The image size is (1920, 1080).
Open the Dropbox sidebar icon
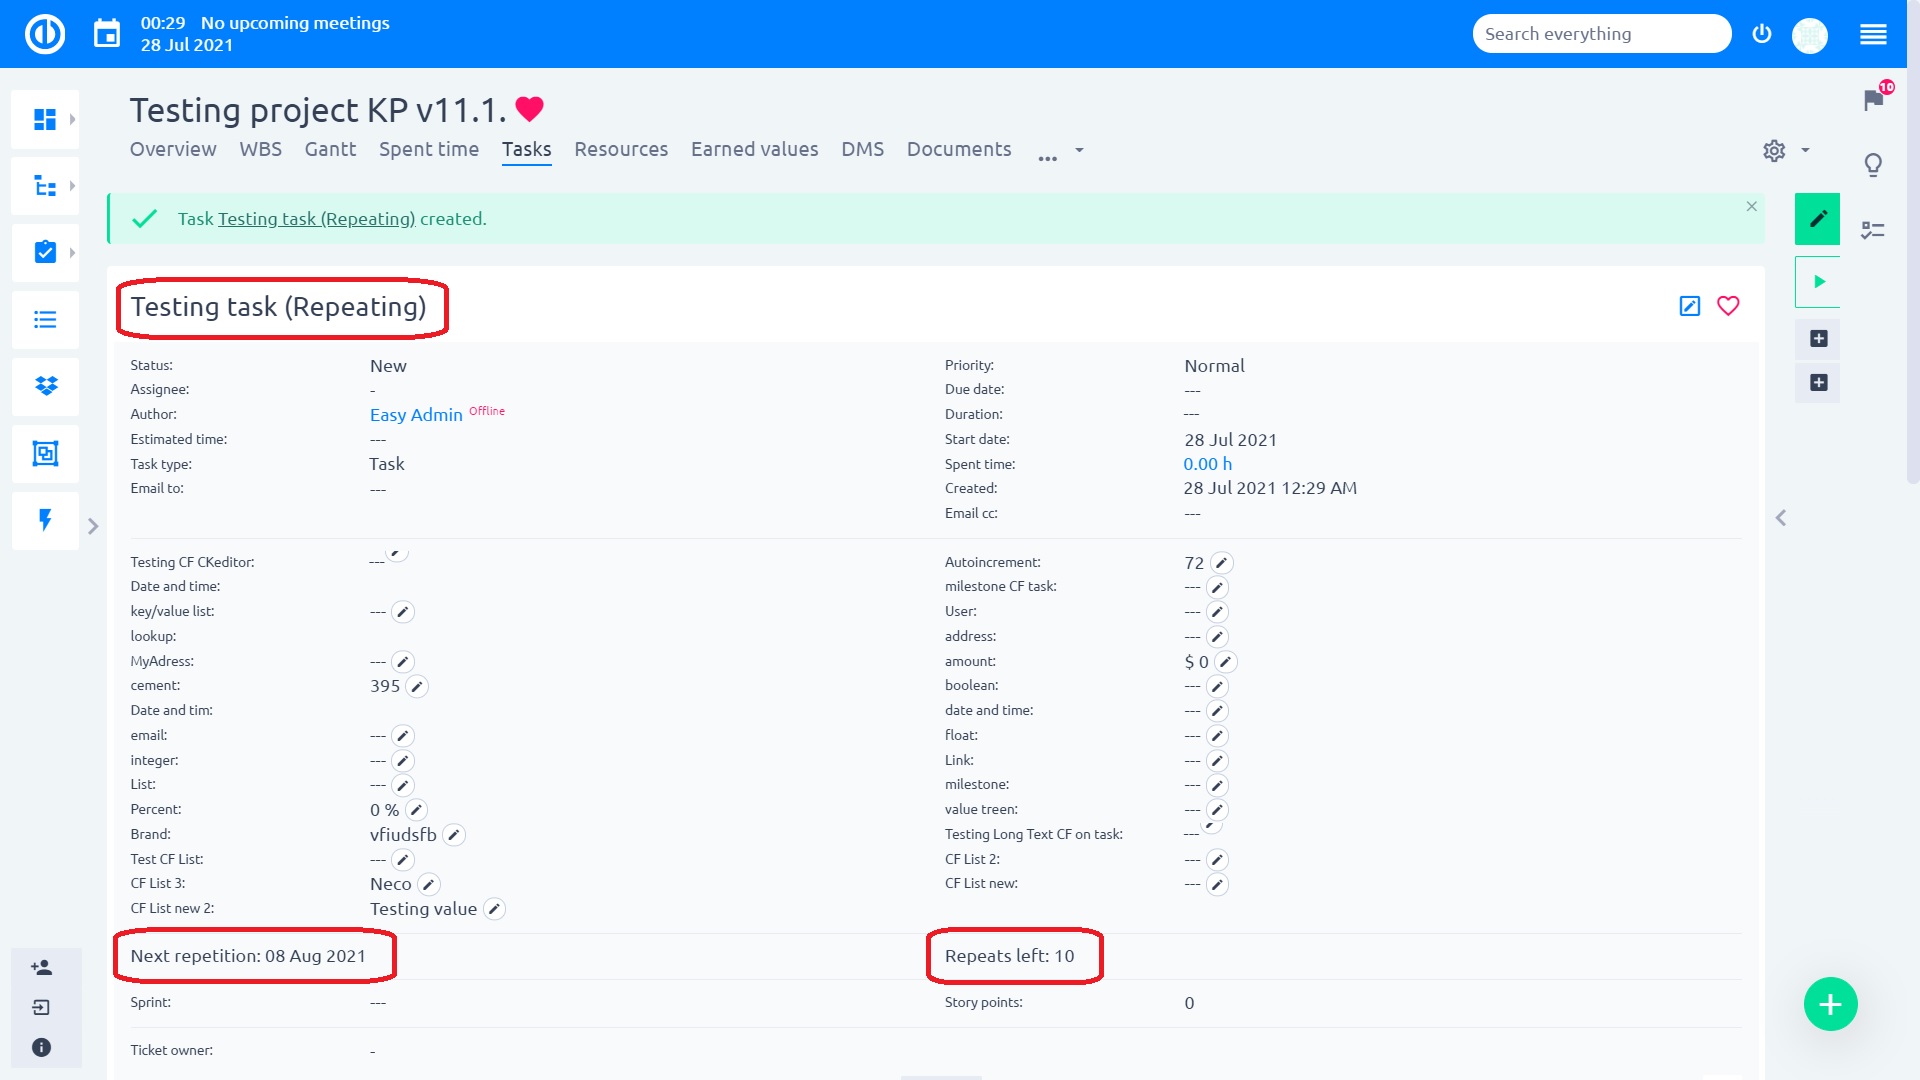[x=45, y=386]
